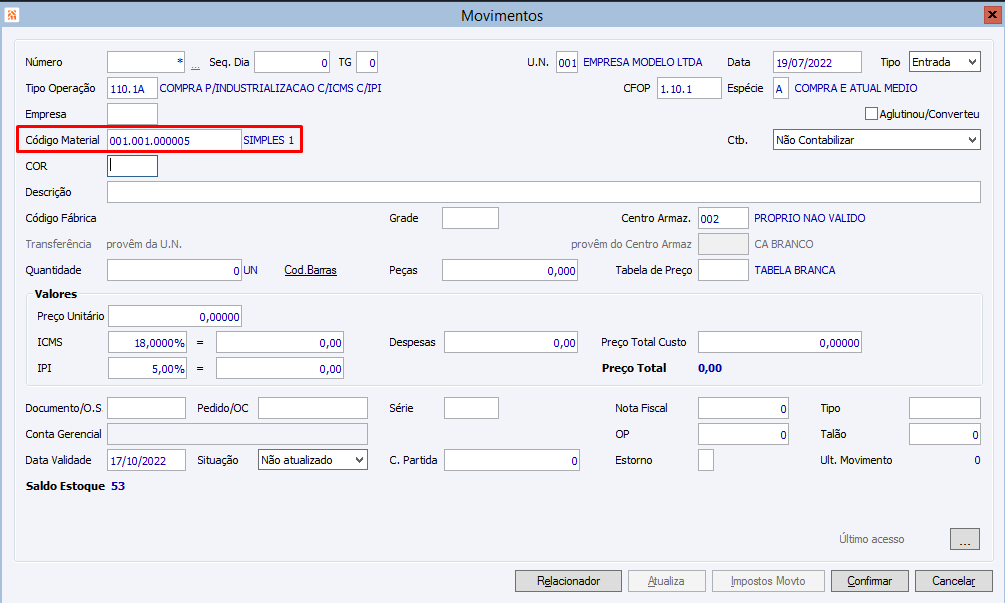
Task: Click the Quantidade field
Action: (174, 270)
